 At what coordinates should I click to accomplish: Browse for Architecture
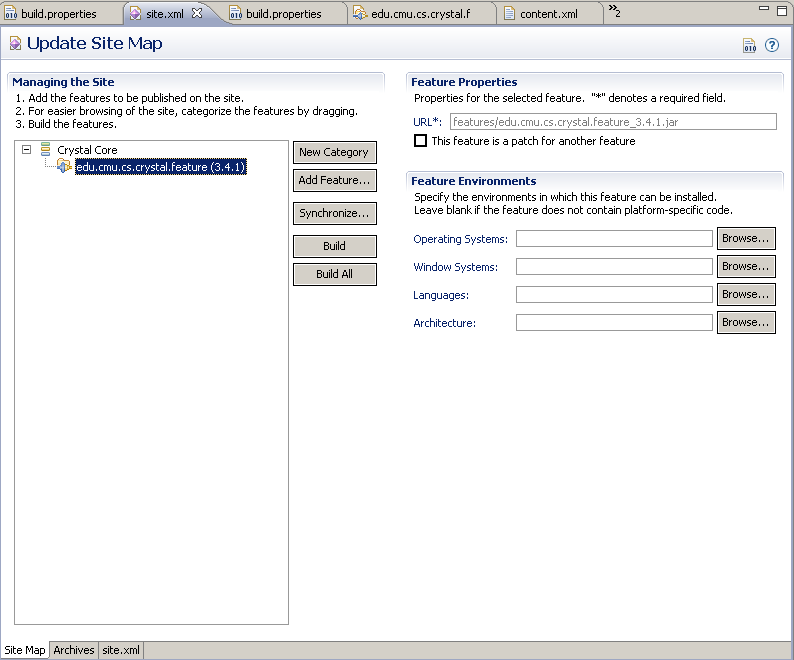746,322
